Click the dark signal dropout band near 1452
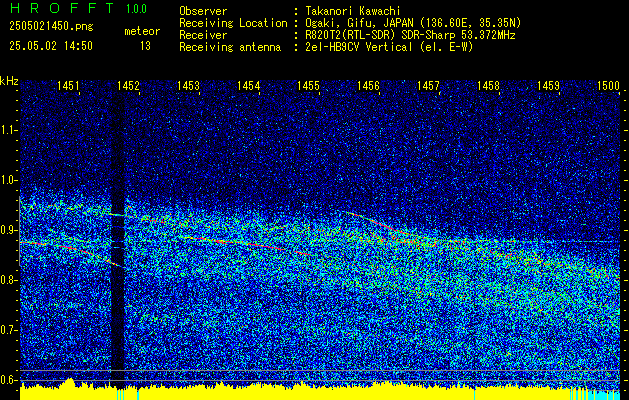 118,237
